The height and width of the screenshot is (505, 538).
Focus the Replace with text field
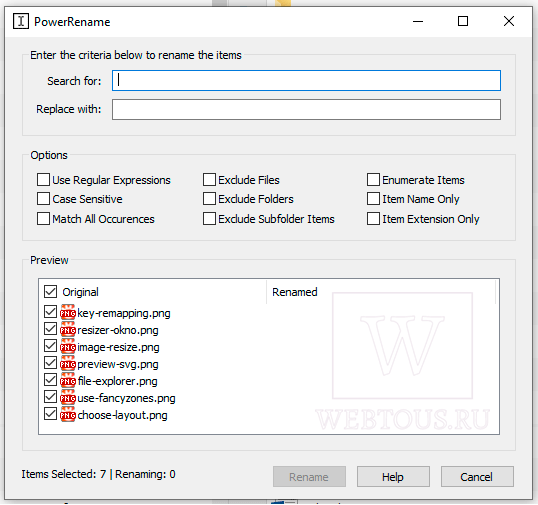pos(306,109)
